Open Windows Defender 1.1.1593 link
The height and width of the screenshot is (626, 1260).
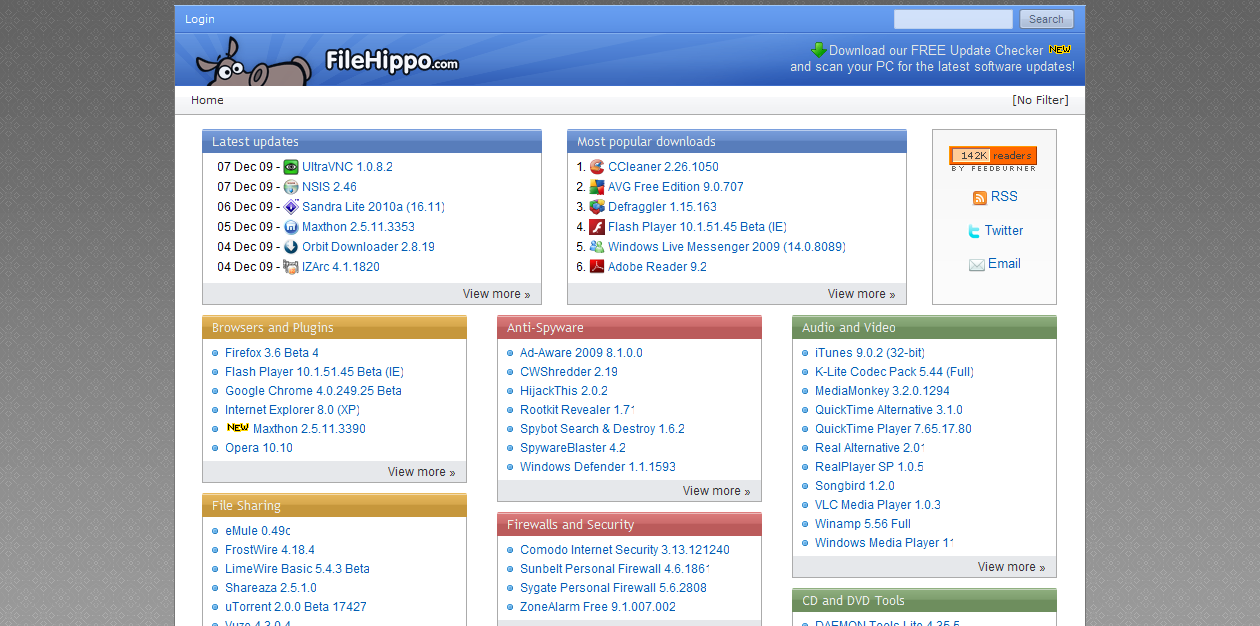[x=598, y=467]
